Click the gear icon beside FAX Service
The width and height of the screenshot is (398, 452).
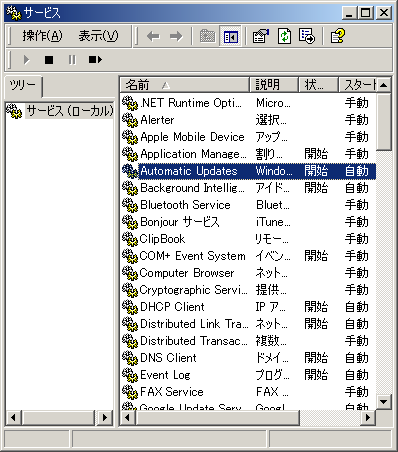tap(130, 392)
